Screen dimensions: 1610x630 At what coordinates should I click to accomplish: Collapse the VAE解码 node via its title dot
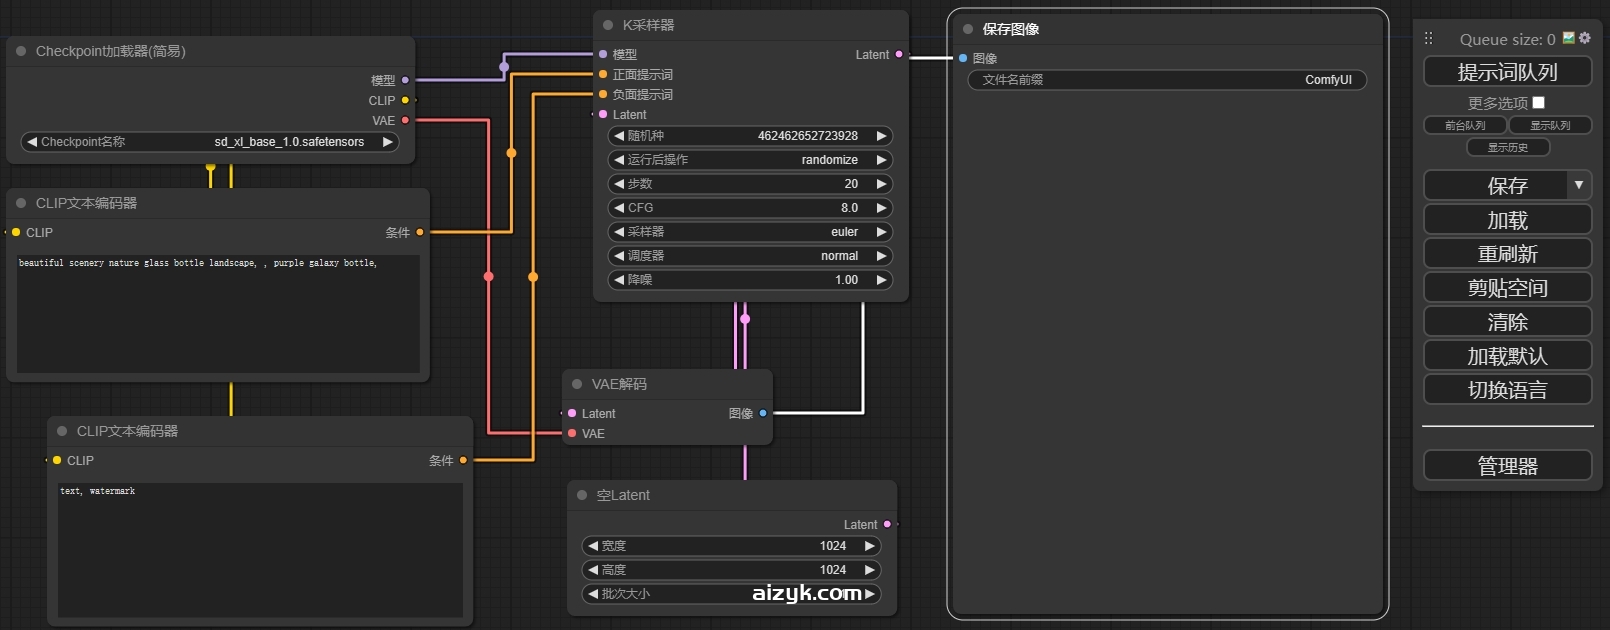pos(577,384)
